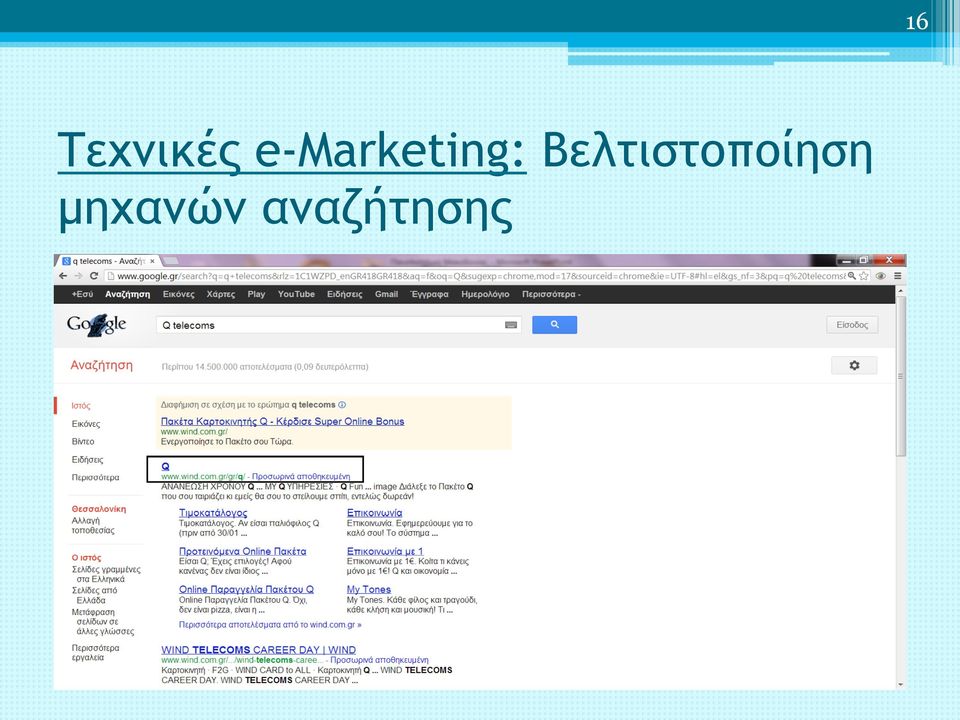The image size is (960, 720).
Task: Click Αλλαγή τοποθεσίας link
Action: [93, 525]
